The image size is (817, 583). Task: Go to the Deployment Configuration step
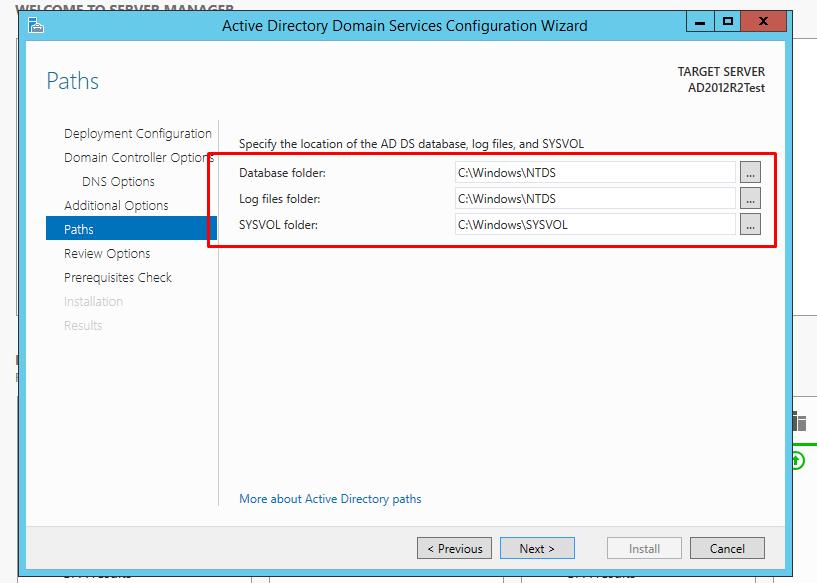pos(138,133)
